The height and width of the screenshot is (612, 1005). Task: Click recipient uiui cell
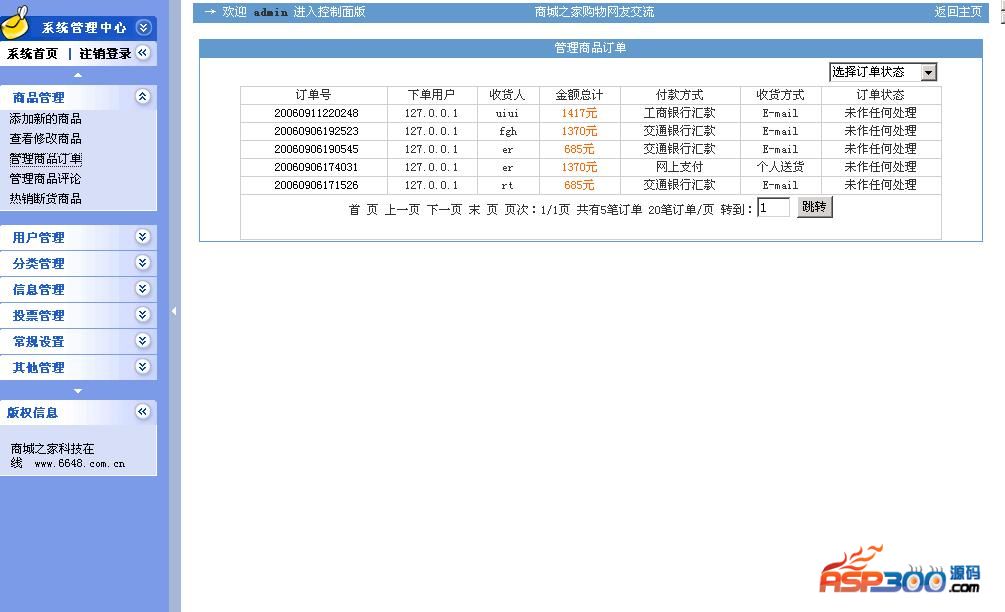(507, 113)
